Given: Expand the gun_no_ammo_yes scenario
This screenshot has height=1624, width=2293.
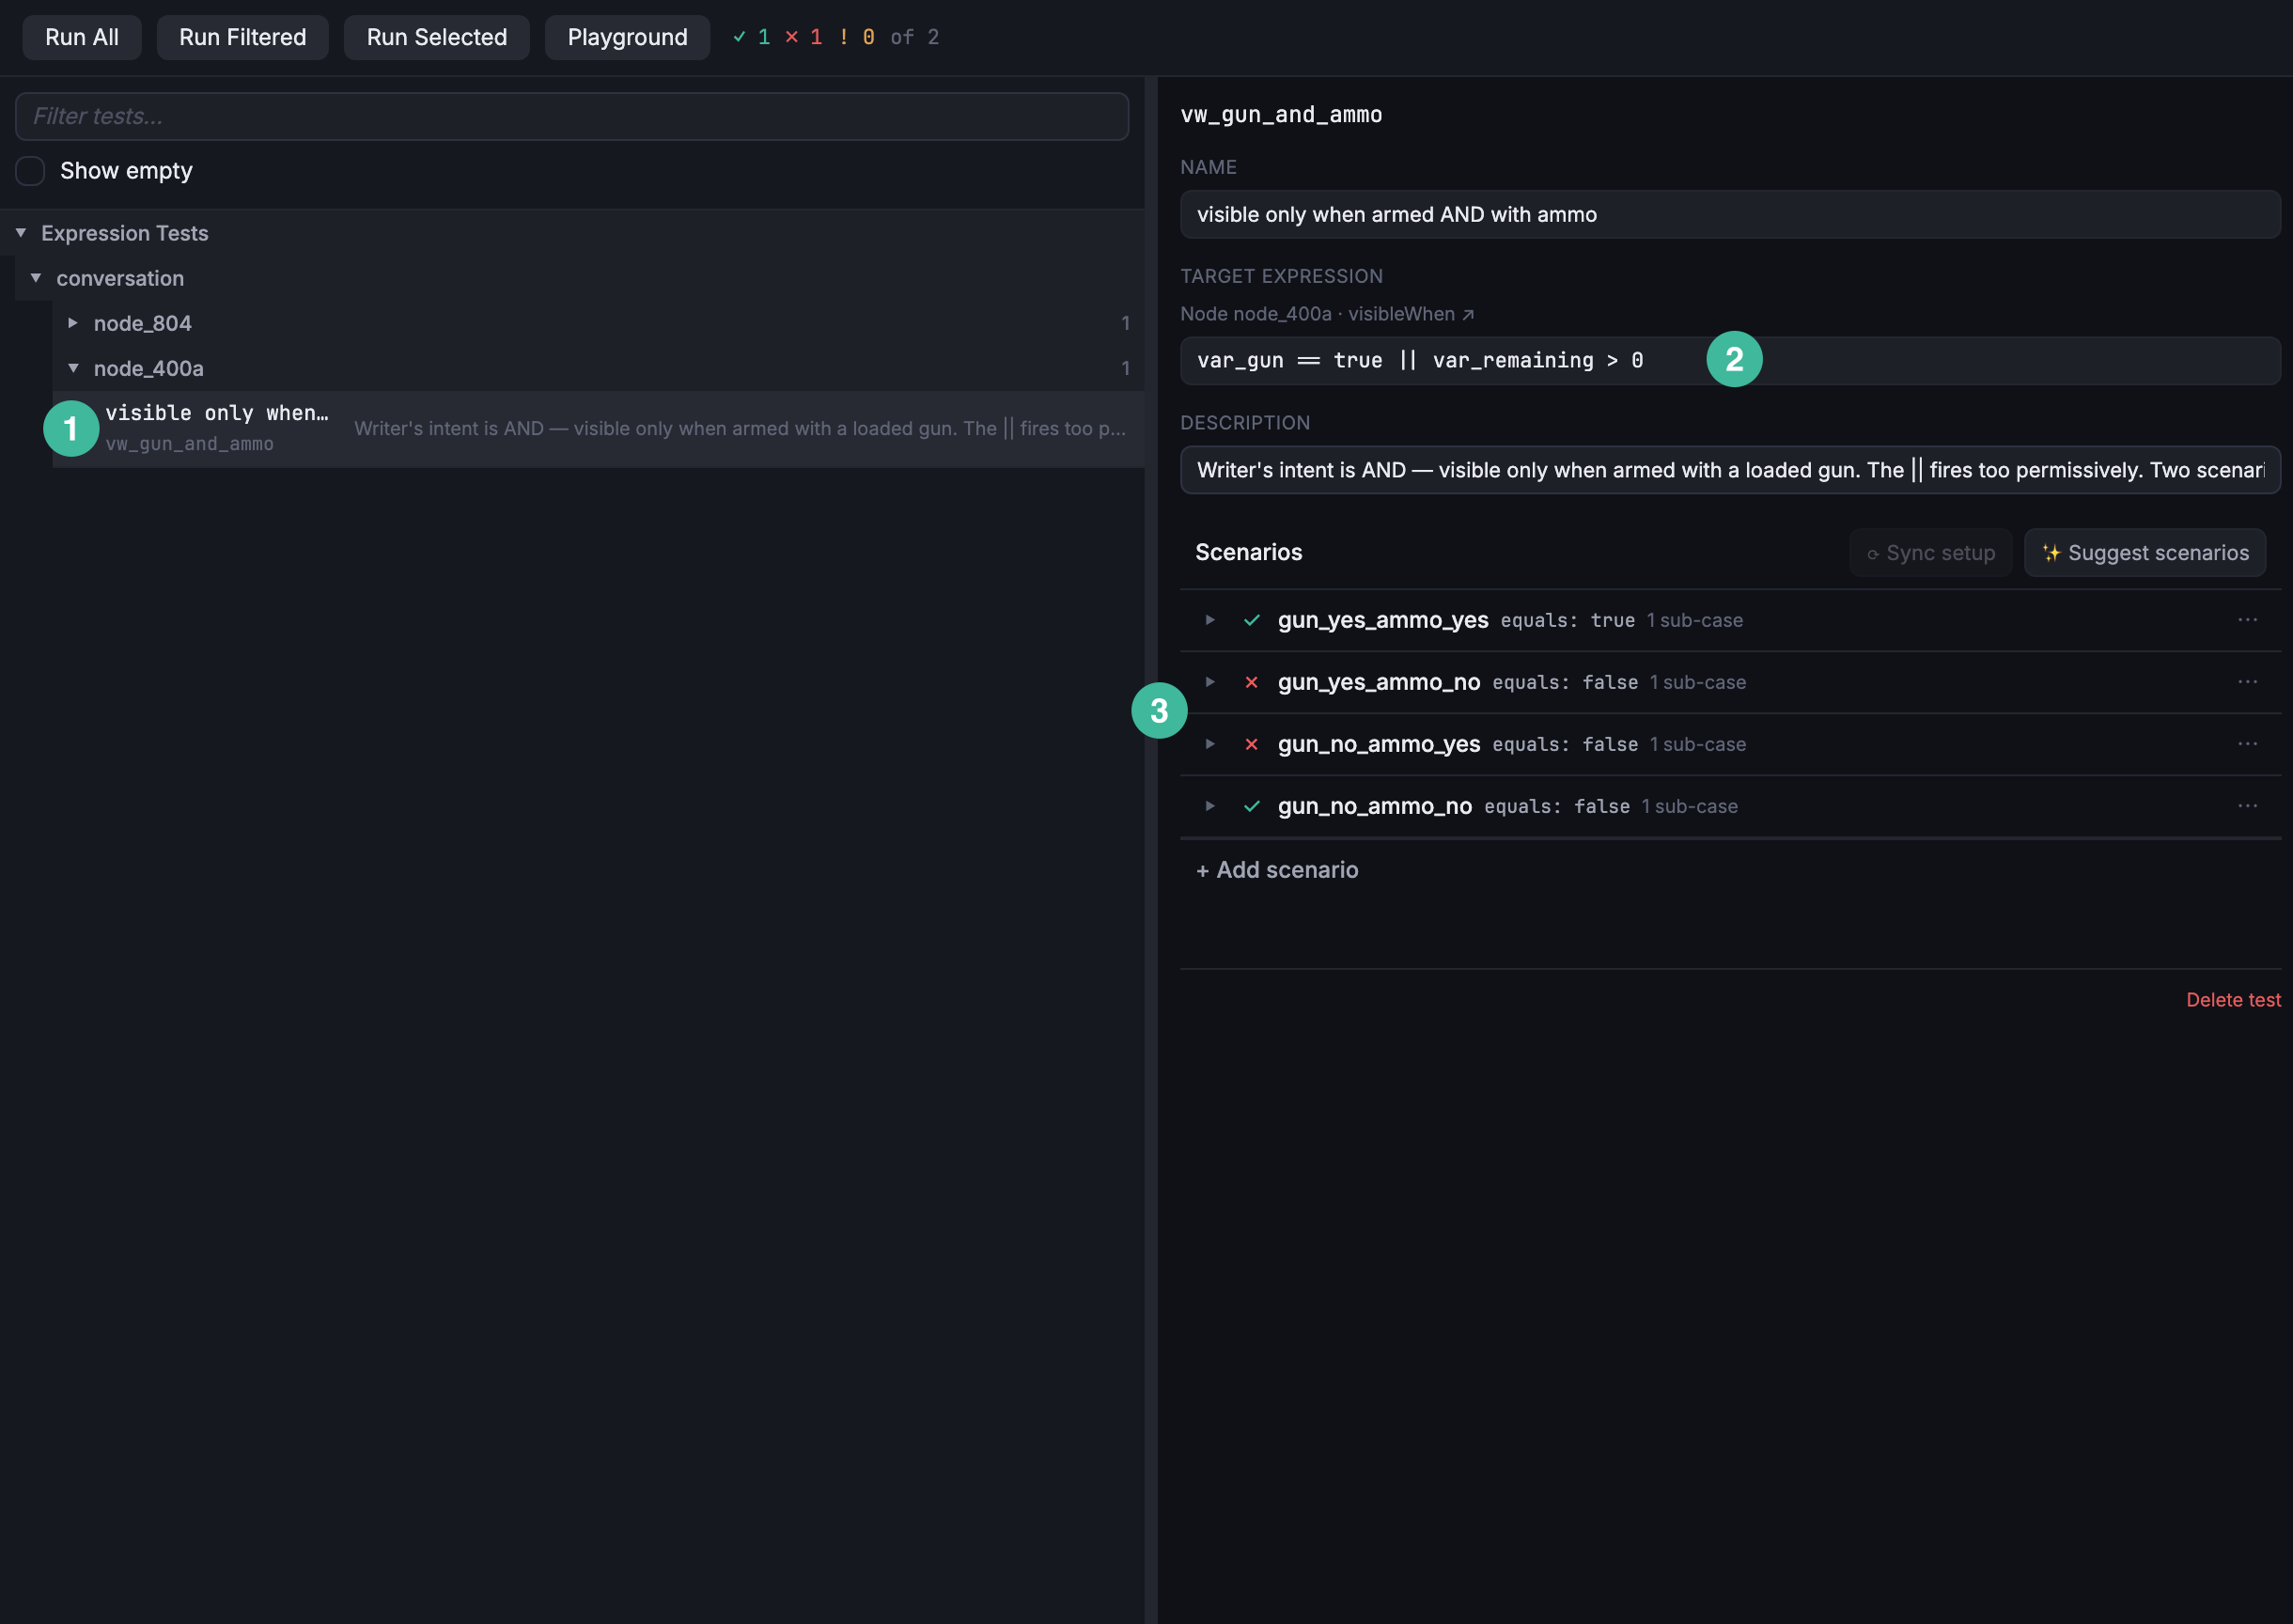Looking at the screenshot, I should click(1210, 744).
